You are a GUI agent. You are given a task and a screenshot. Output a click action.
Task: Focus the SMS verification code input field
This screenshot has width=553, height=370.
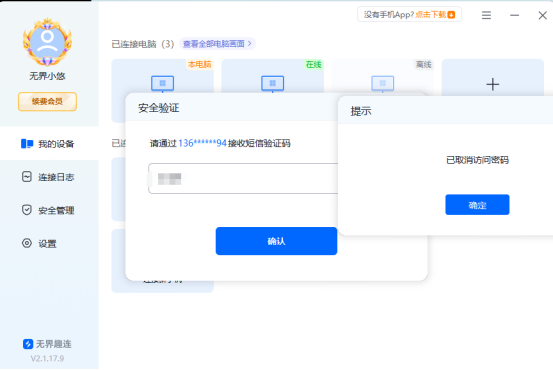pyautogui.click(x=243, y=178)
